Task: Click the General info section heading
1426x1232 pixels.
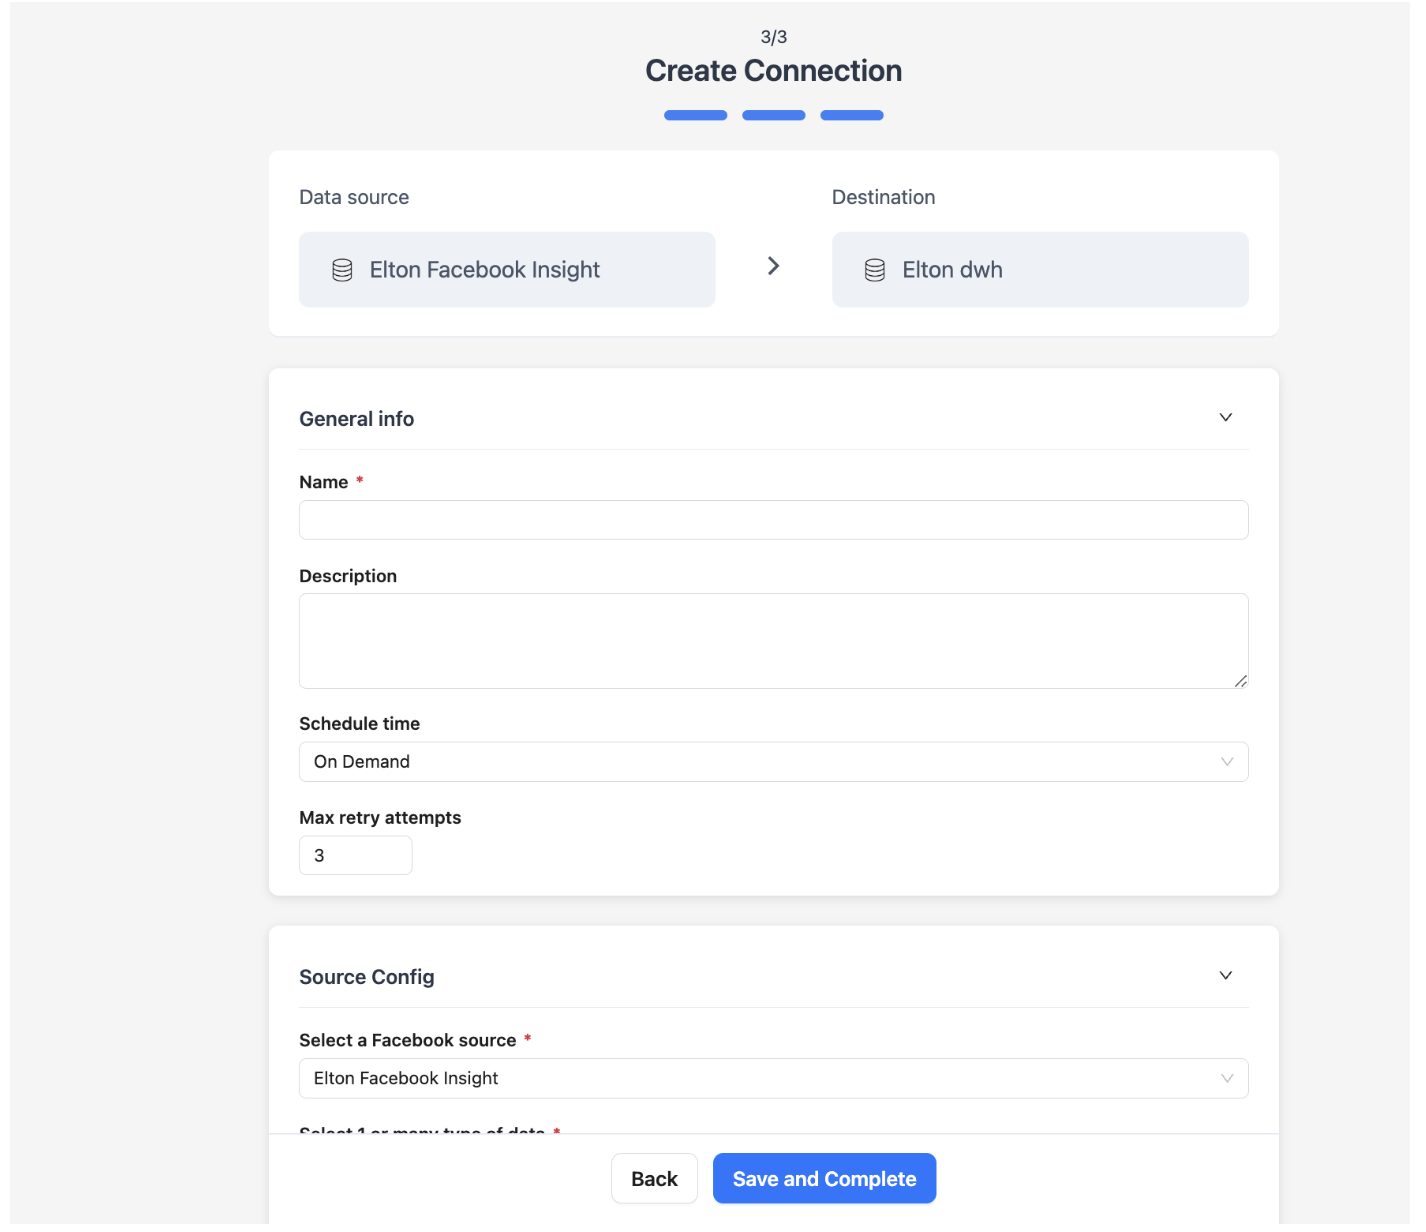Action: click(357, 419)
